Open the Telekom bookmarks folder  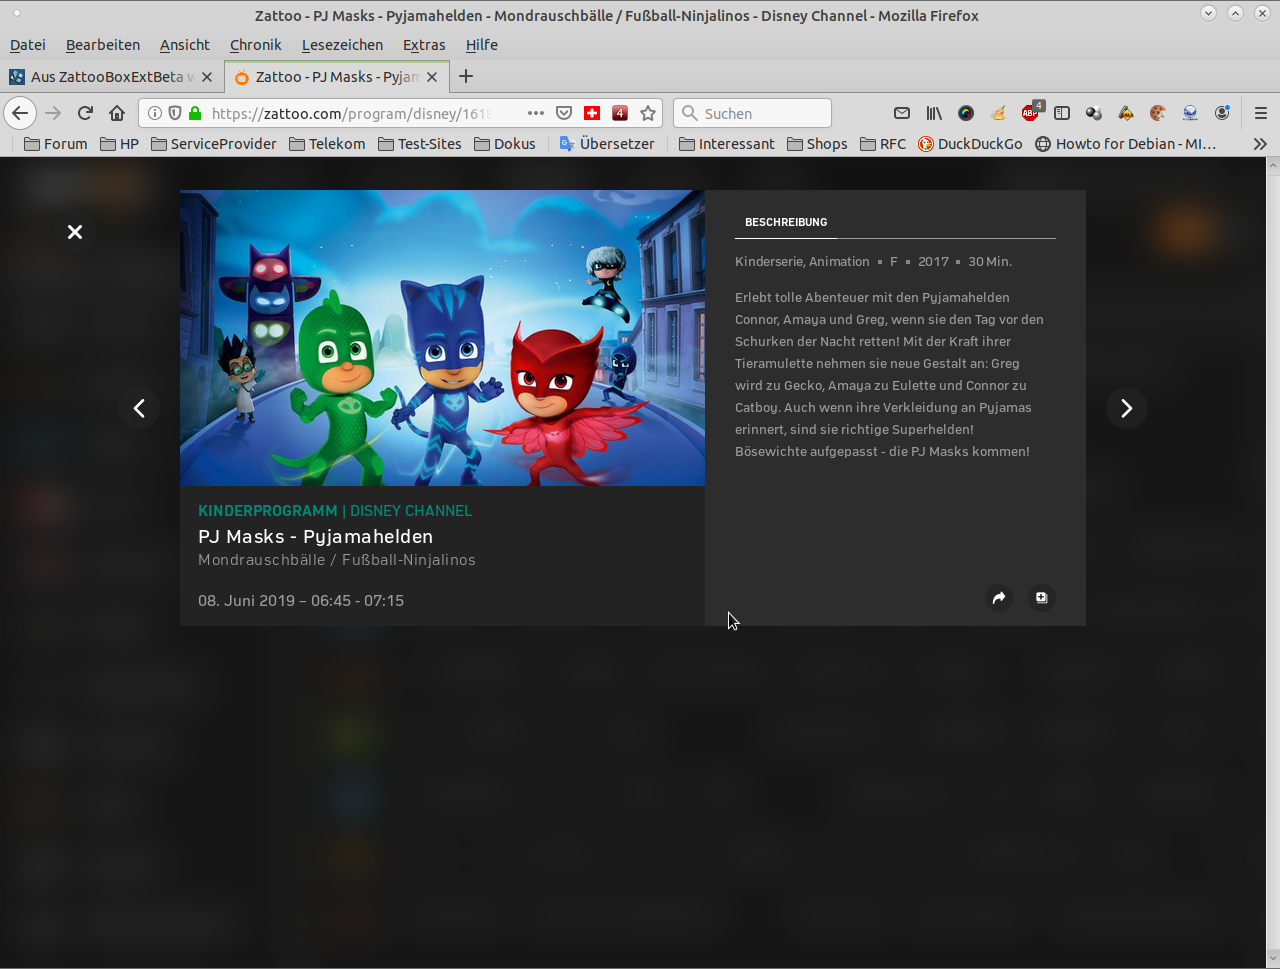(328, 144)
